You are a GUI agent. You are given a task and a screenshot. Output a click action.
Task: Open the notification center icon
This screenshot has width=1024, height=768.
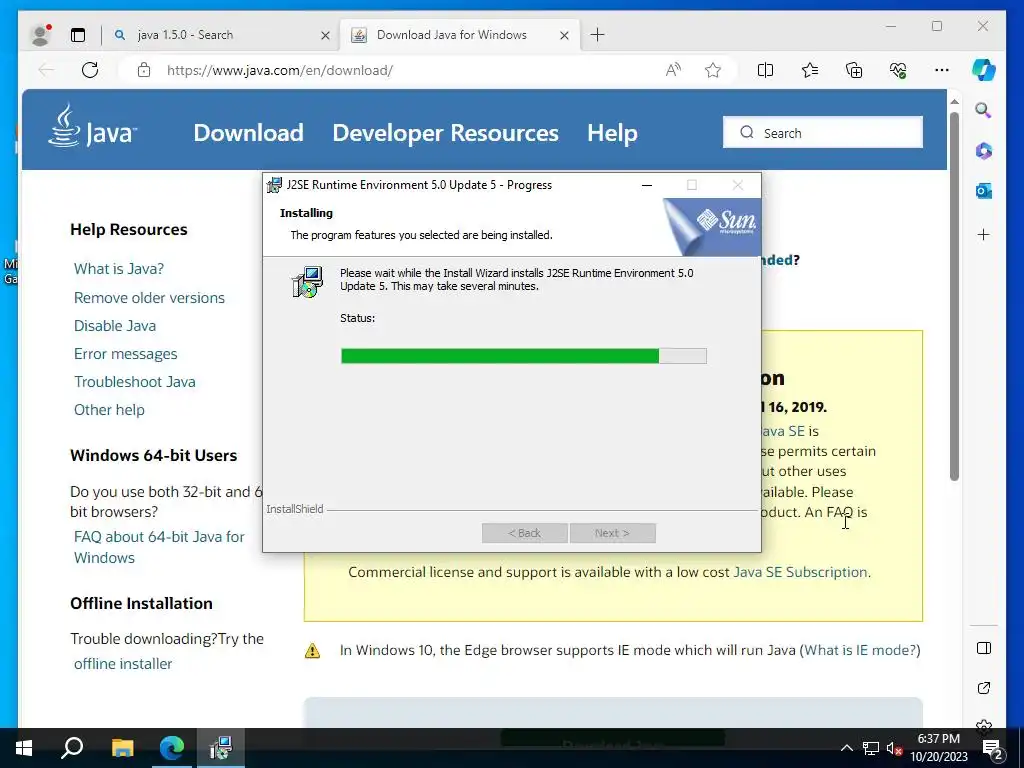coord(993,748)
